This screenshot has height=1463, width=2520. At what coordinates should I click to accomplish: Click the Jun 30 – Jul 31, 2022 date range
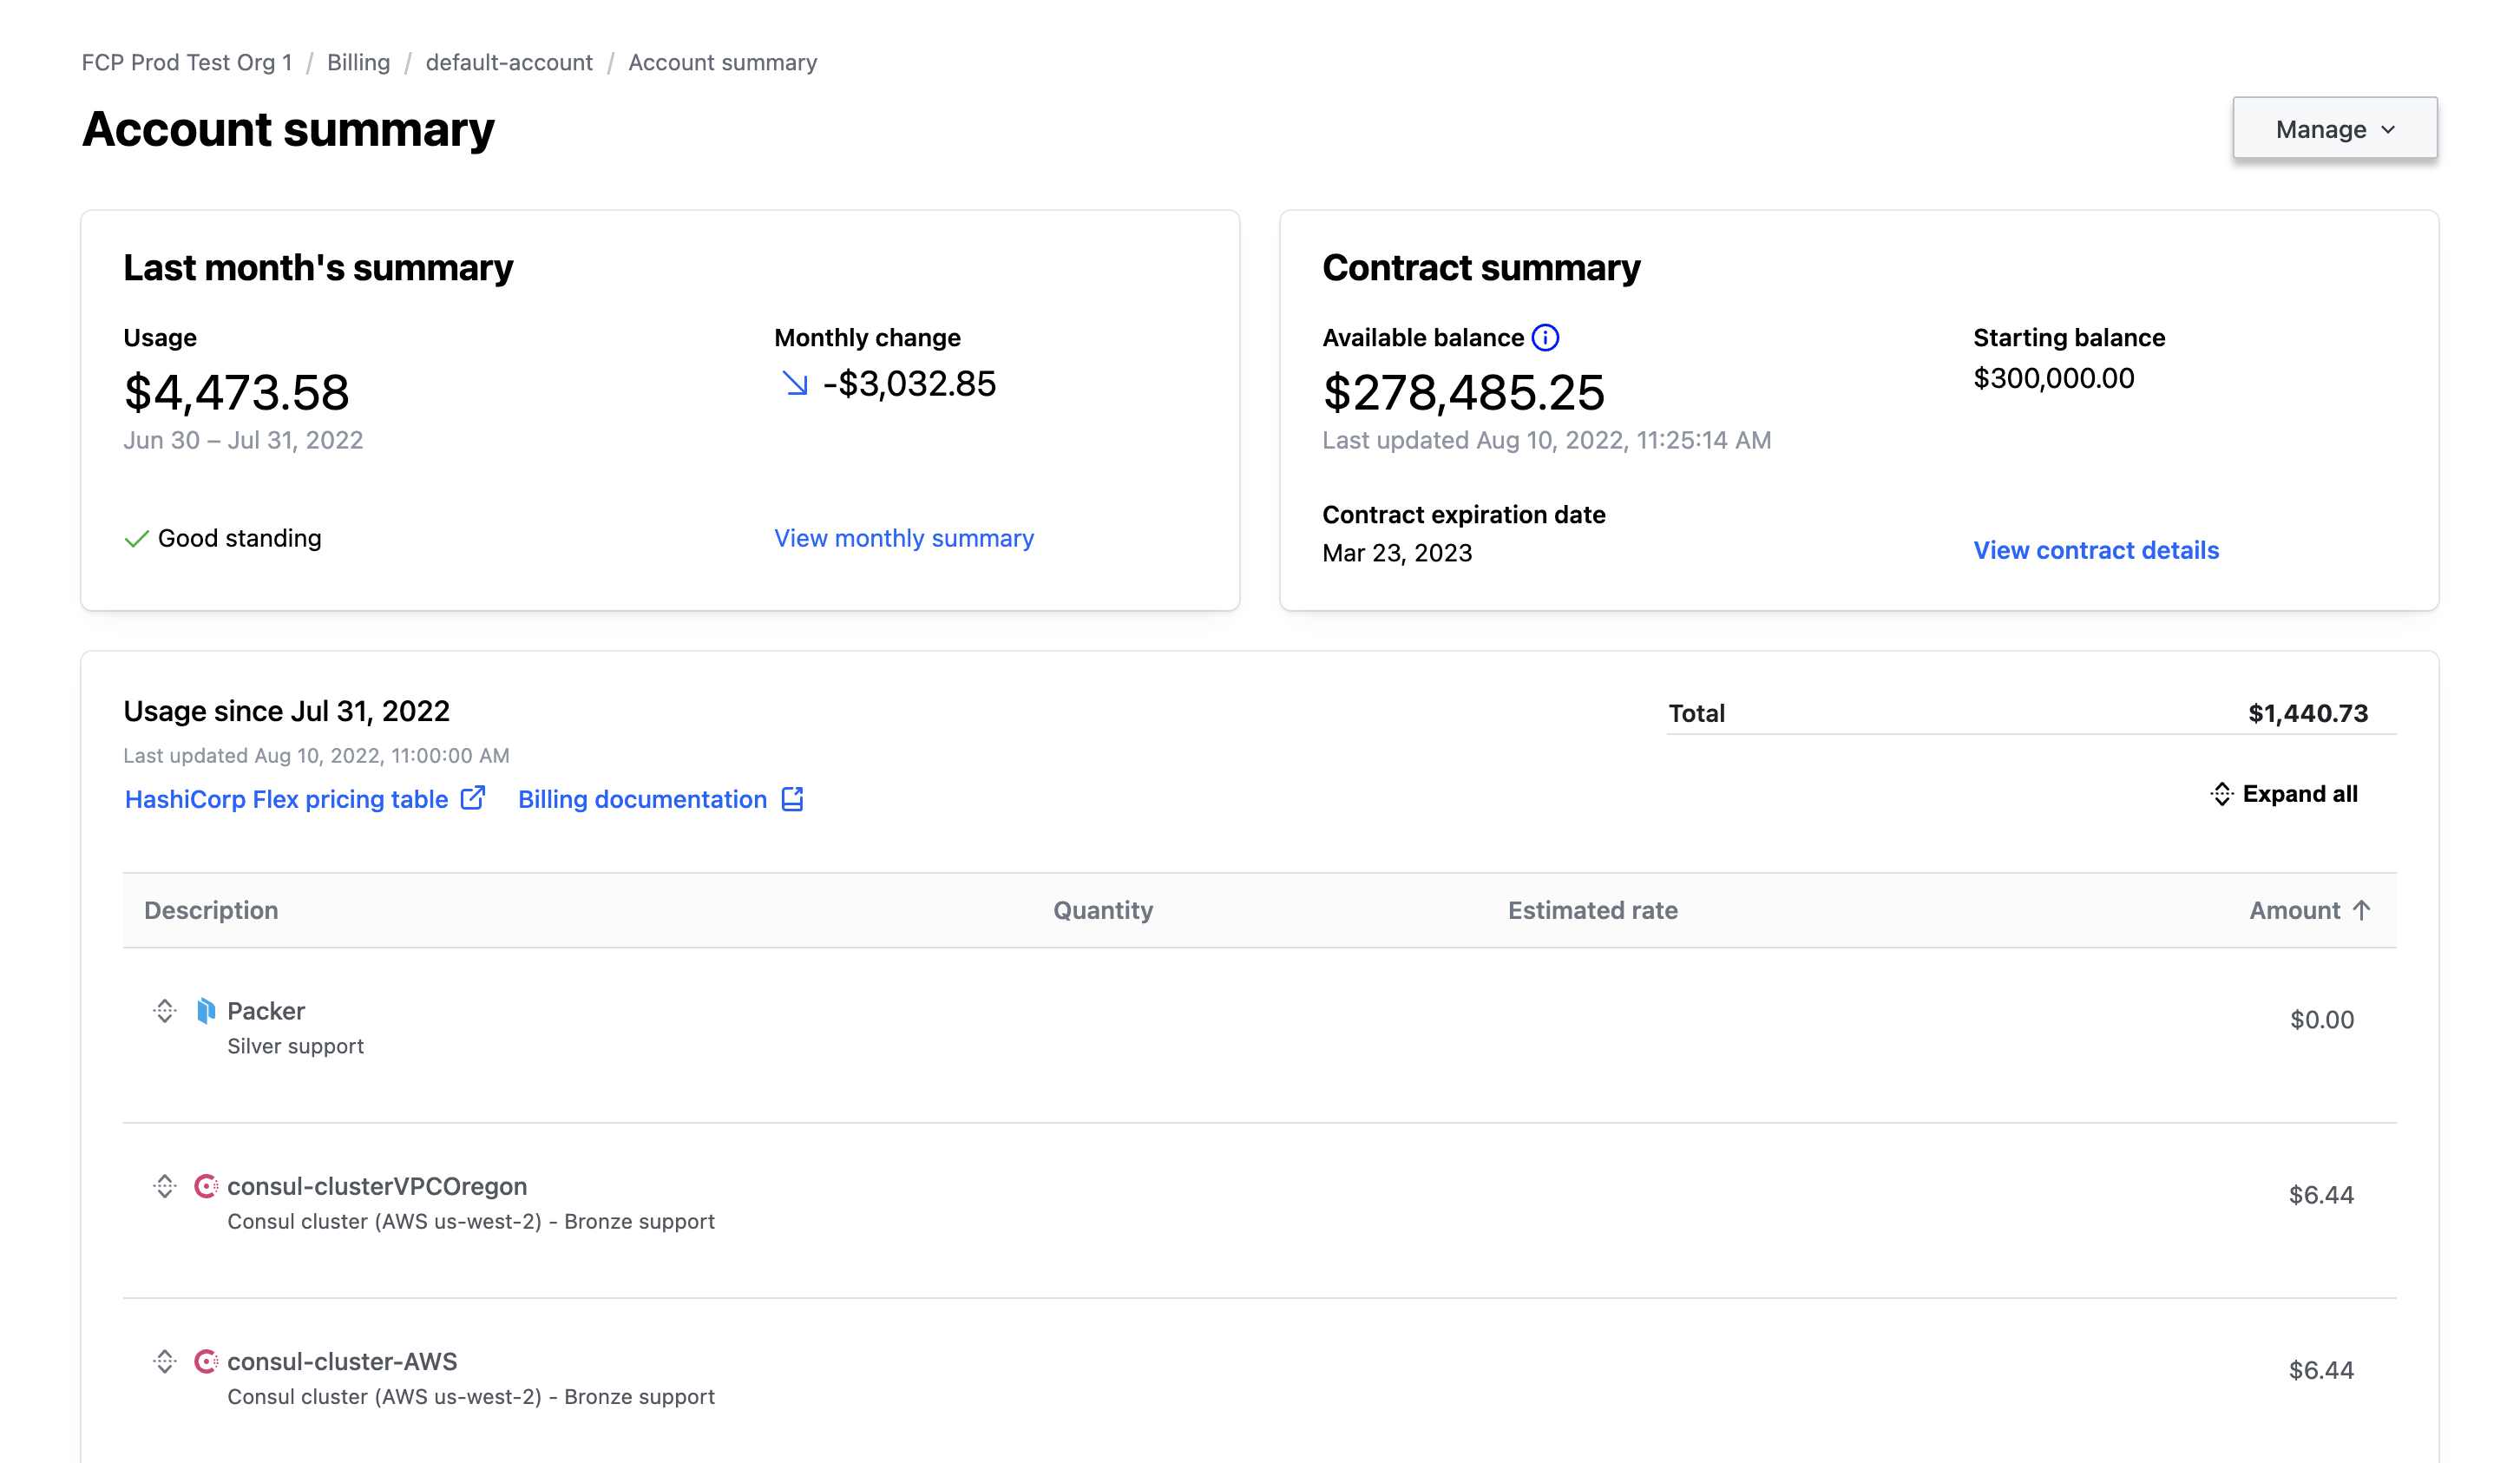click(243, 440)
